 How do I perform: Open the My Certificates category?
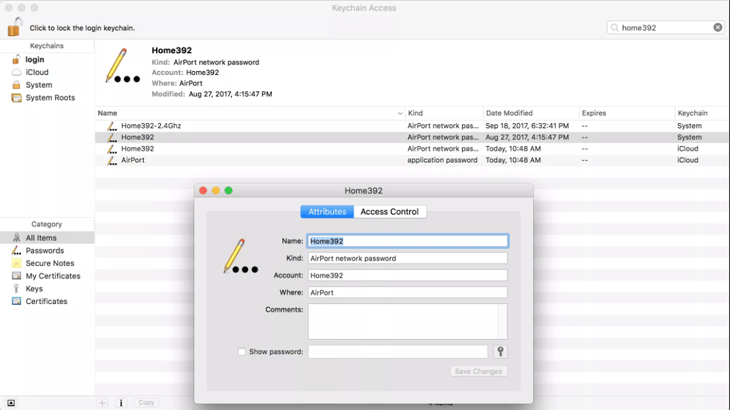click(52, 276)
